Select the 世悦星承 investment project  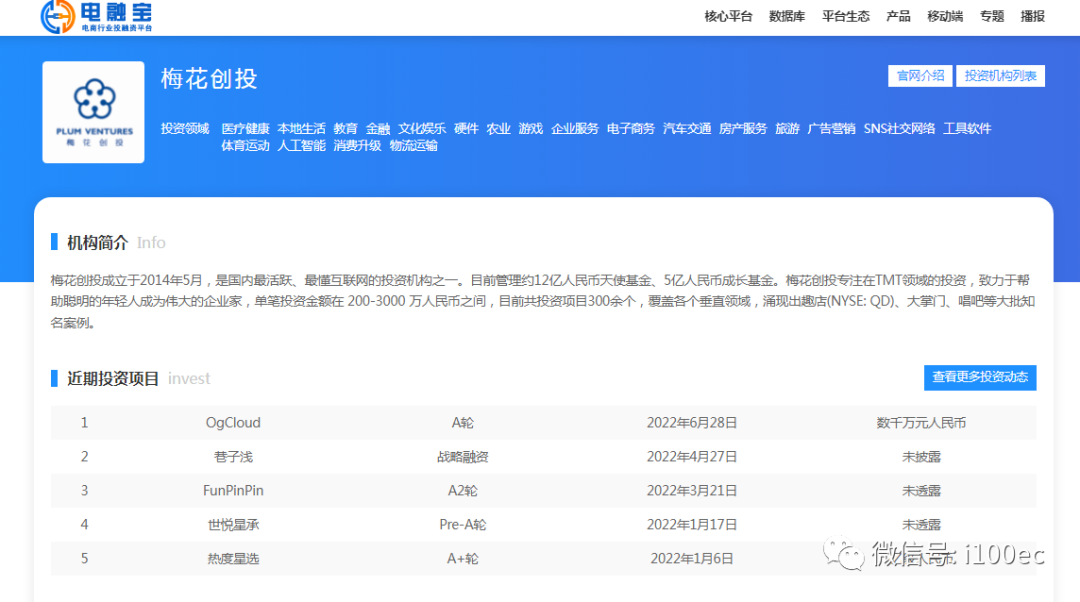point(233,525)
